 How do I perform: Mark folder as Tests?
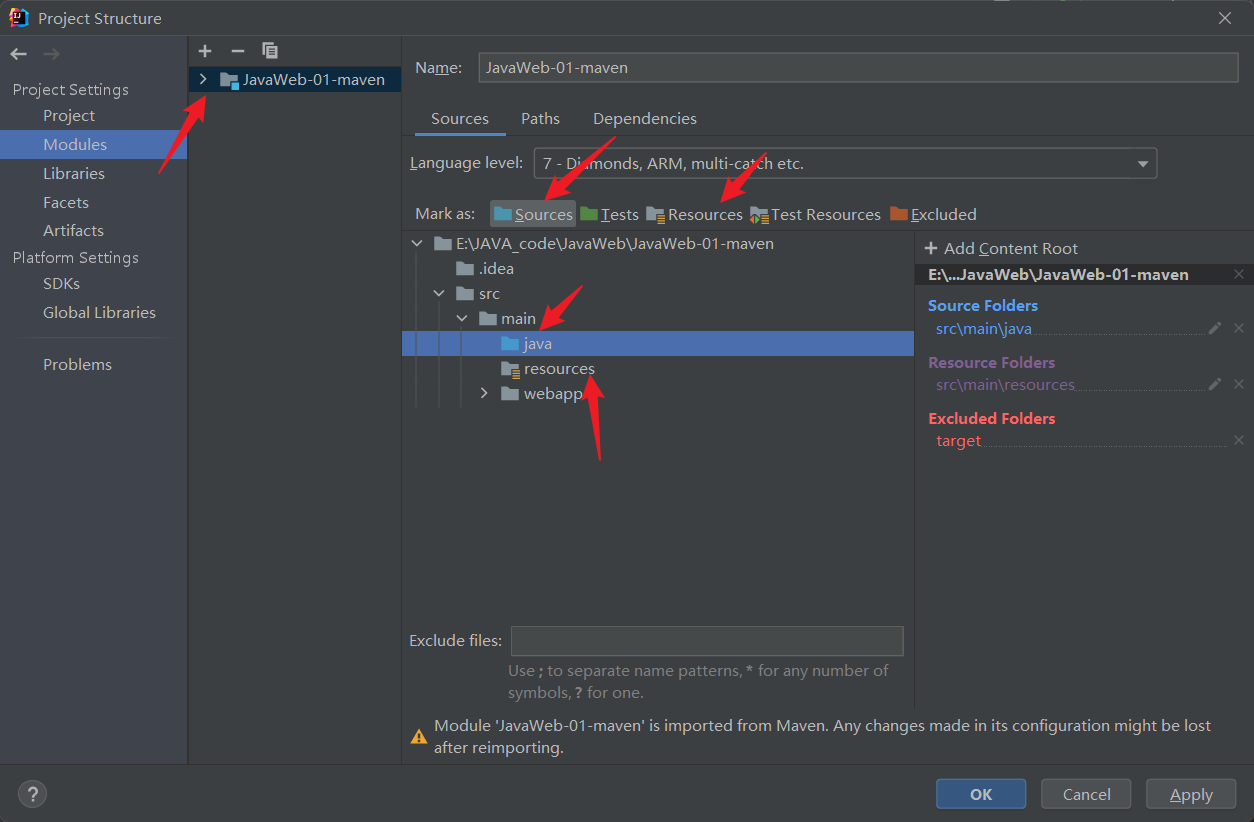point(609,214)
